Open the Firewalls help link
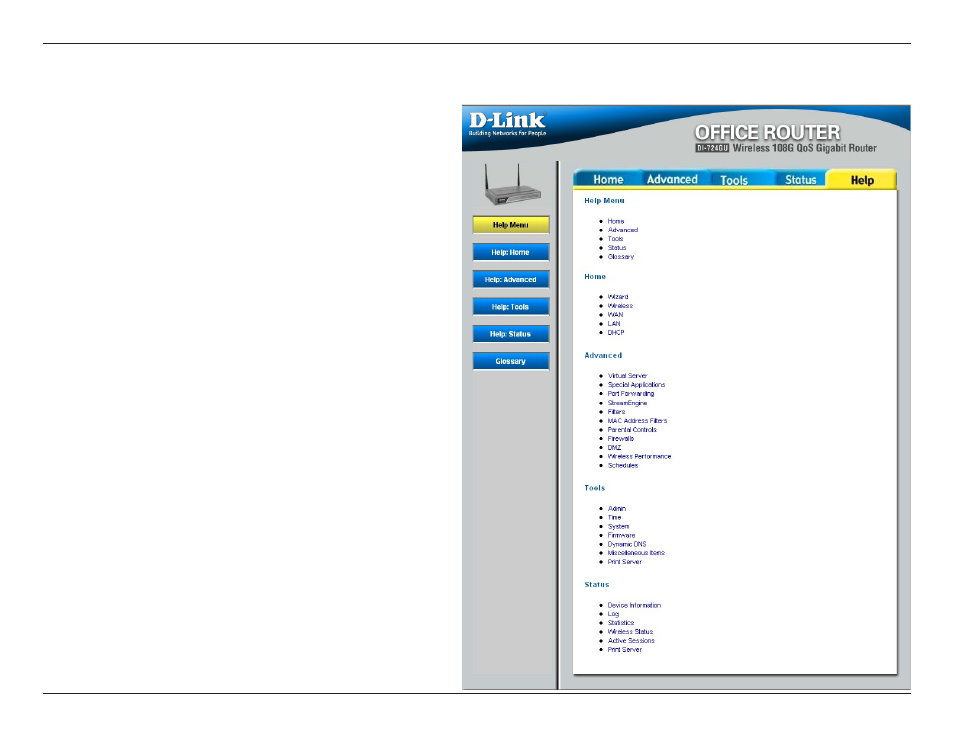 click(x=621, y=438)
